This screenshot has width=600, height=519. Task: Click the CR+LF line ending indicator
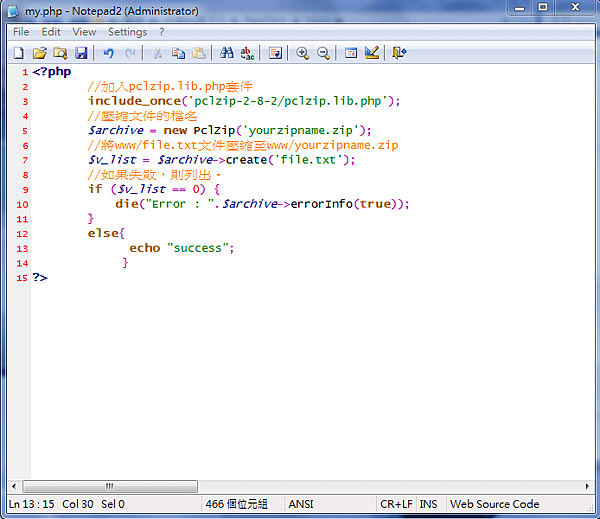pos(396,504)
